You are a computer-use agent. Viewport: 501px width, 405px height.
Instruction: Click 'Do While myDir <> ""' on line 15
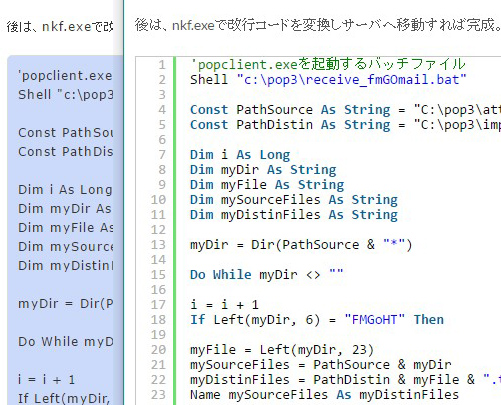(267, 275)
